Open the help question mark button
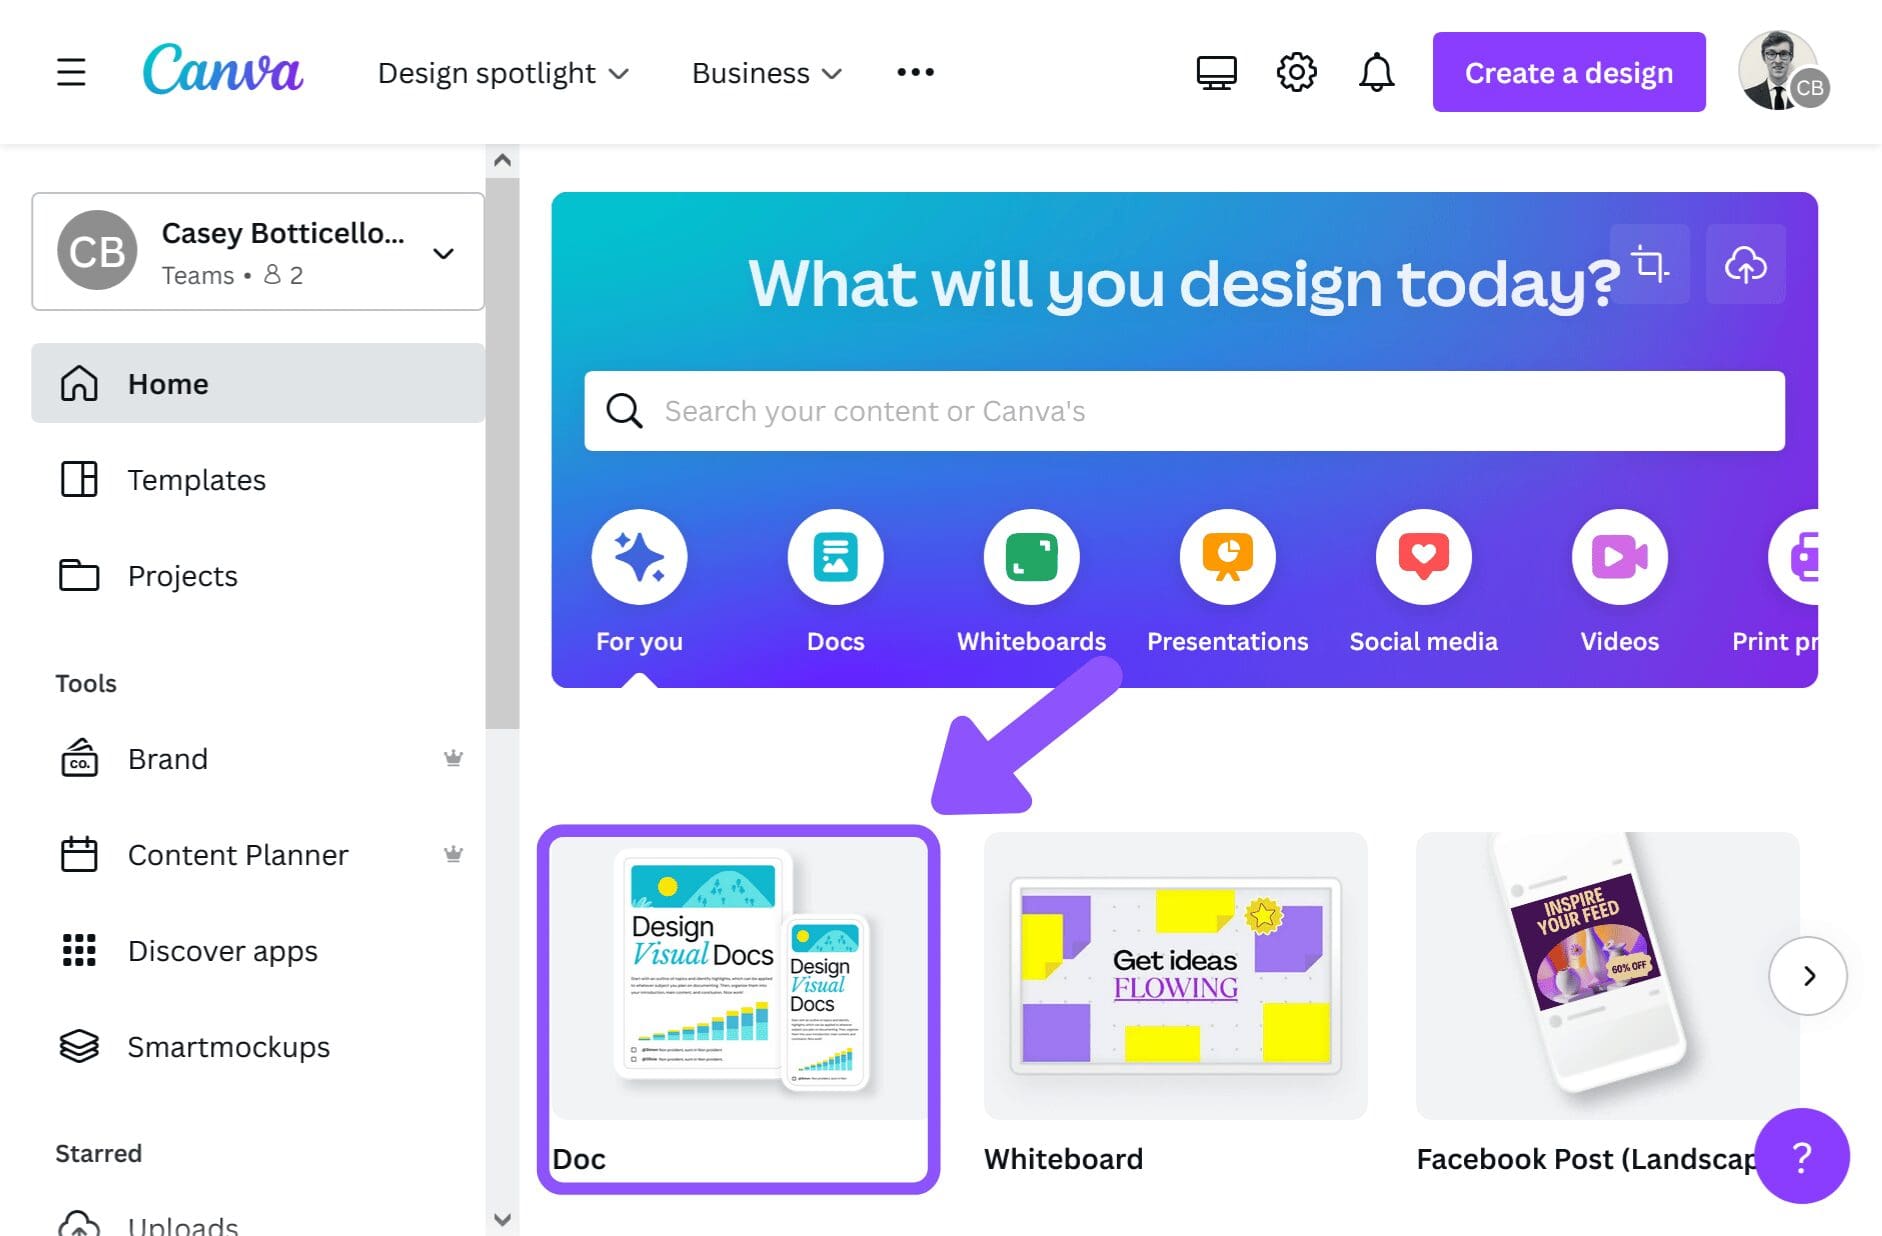Image resolution: width=1882 pixels, height=1236 pixels. click(x=1802, y=1157)
